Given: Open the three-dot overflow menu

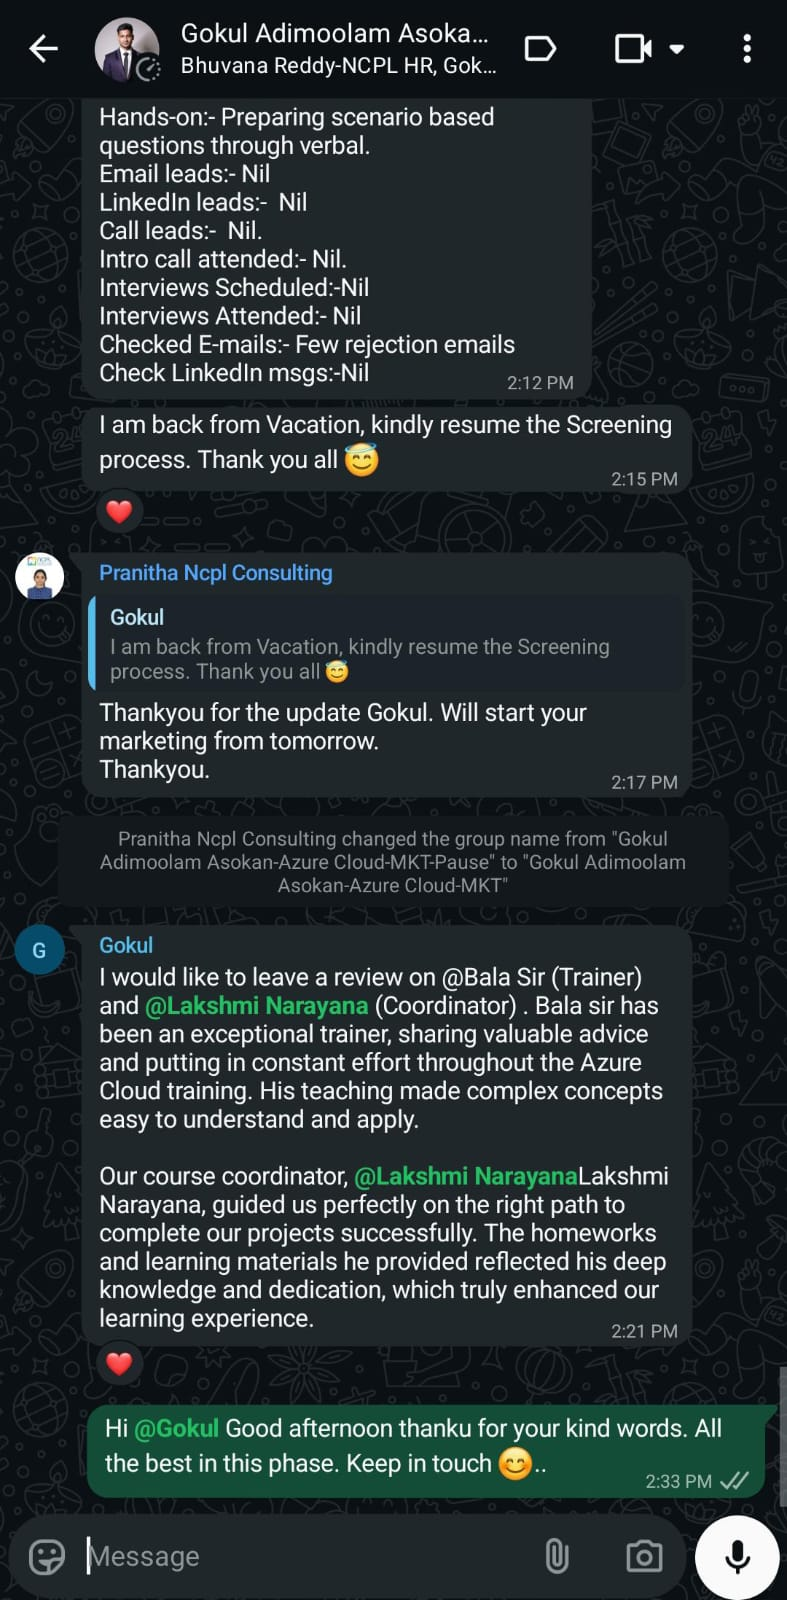Looking at the screenshot, I should point(746,49).
